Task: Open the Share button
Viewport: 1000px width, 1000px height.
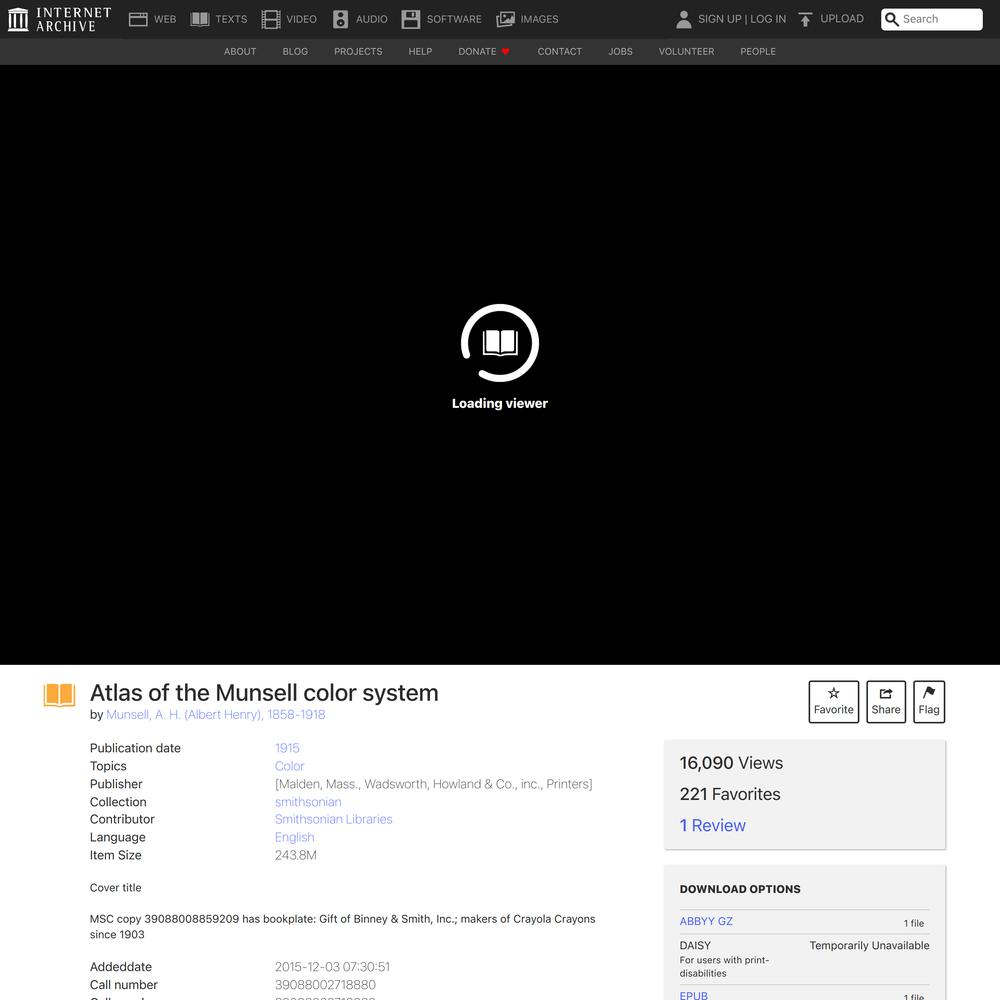Action: 886,702
